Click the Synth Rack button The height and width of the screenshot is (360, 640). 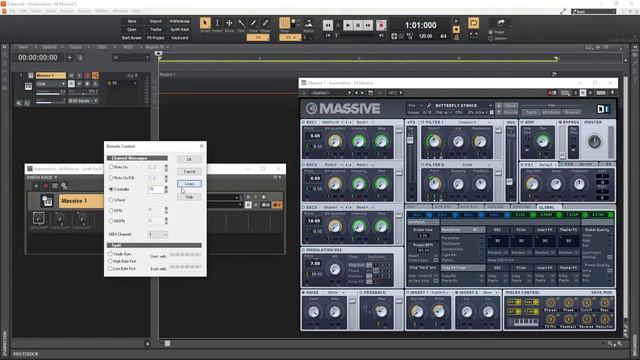[180, 29]
